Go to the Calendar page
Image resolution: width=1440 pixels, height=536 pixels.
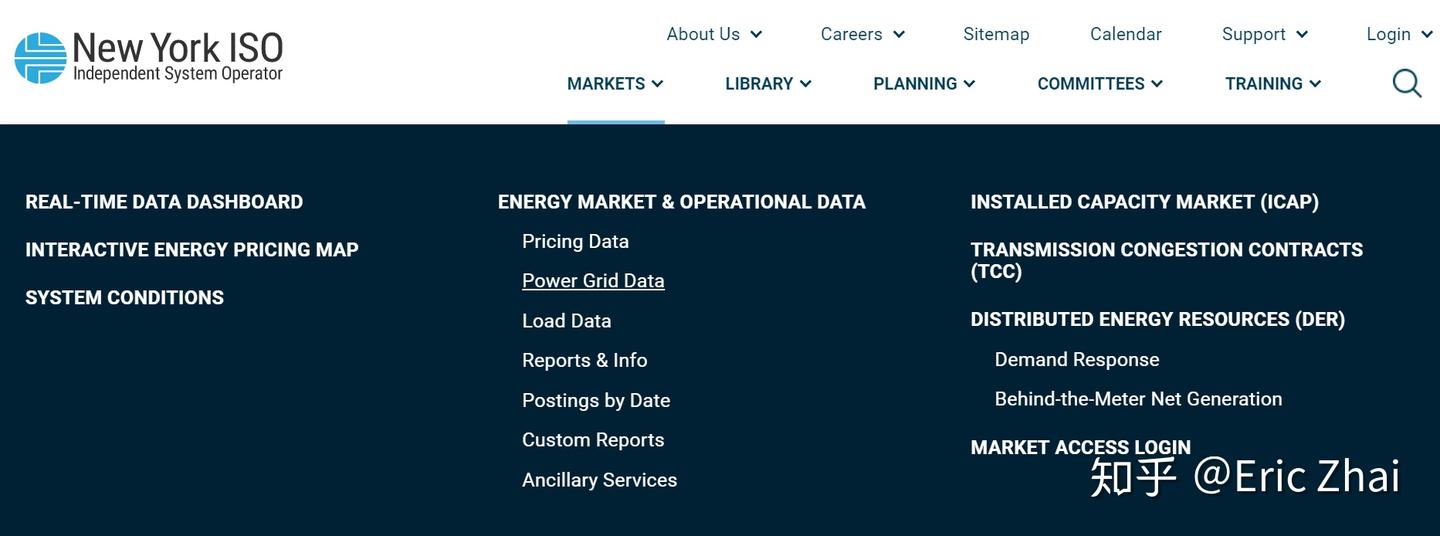coord(1125,34)
